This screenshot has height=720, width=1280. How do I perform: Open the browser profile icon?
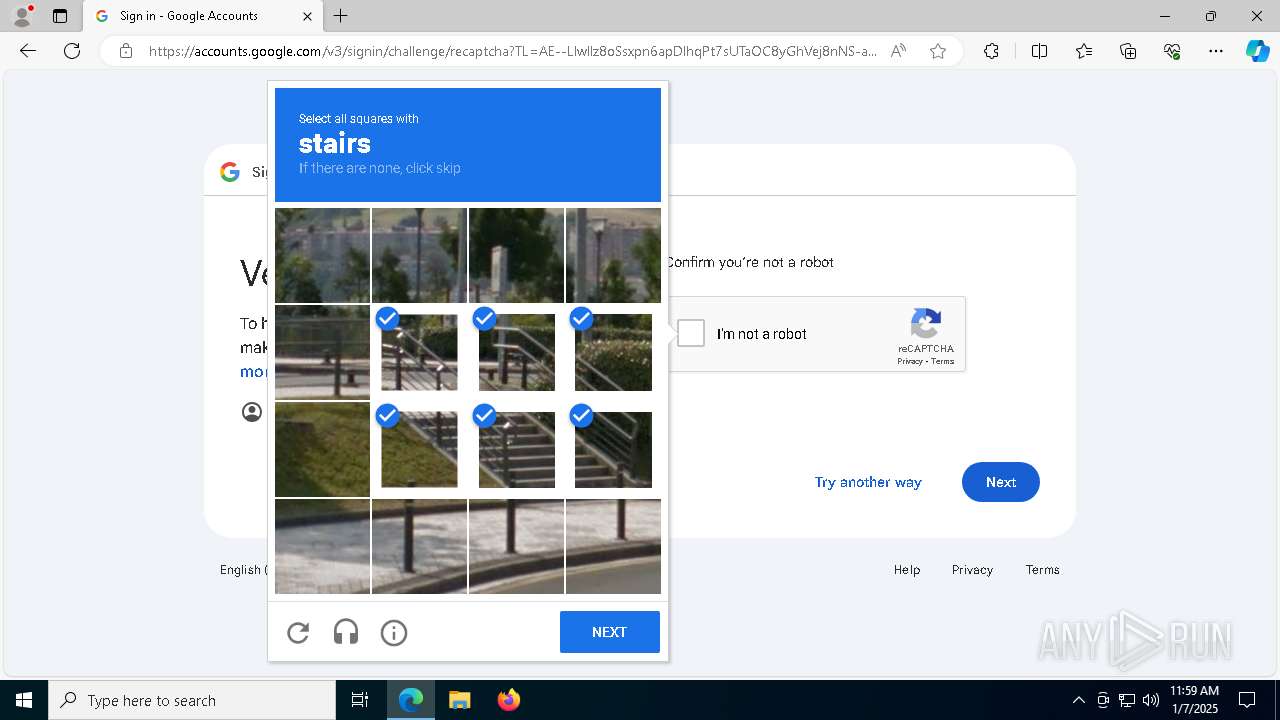pyautogui.click(x=22, y=16)
